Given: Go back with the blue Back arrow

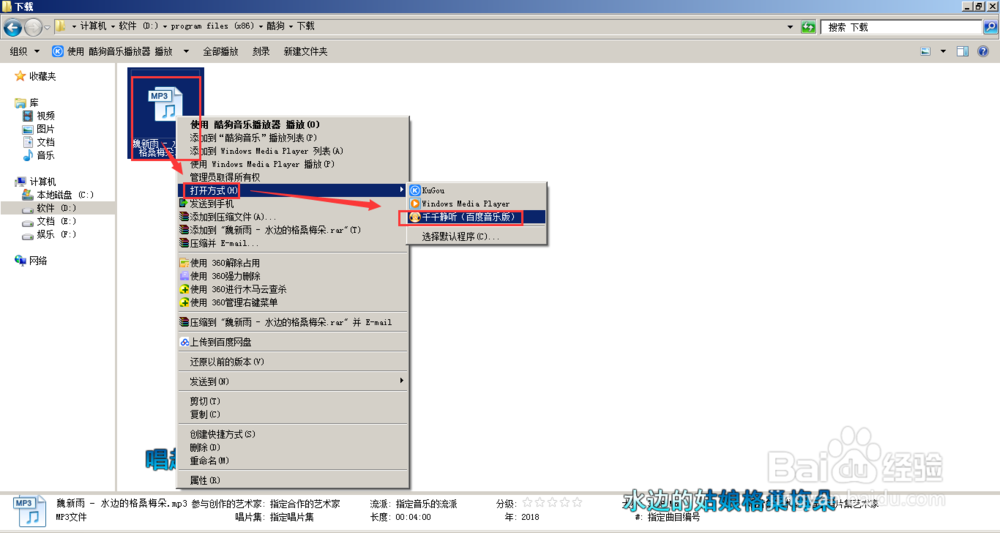Looking at the screenshot, I should [x=12, y=27].
